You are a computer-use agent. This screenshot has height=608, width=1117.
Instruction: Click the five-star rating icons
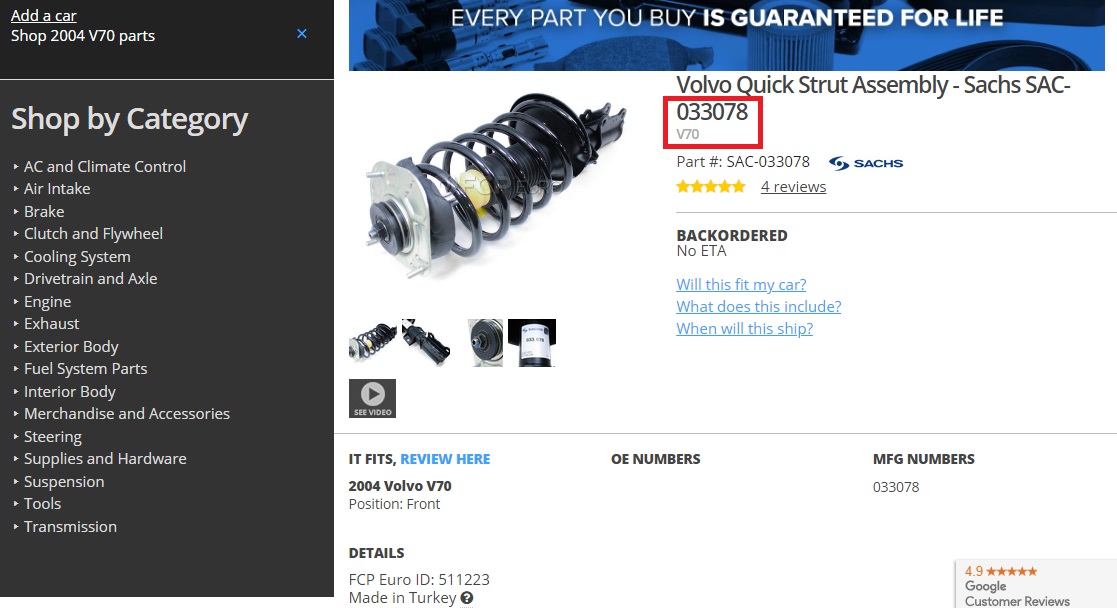711,187
